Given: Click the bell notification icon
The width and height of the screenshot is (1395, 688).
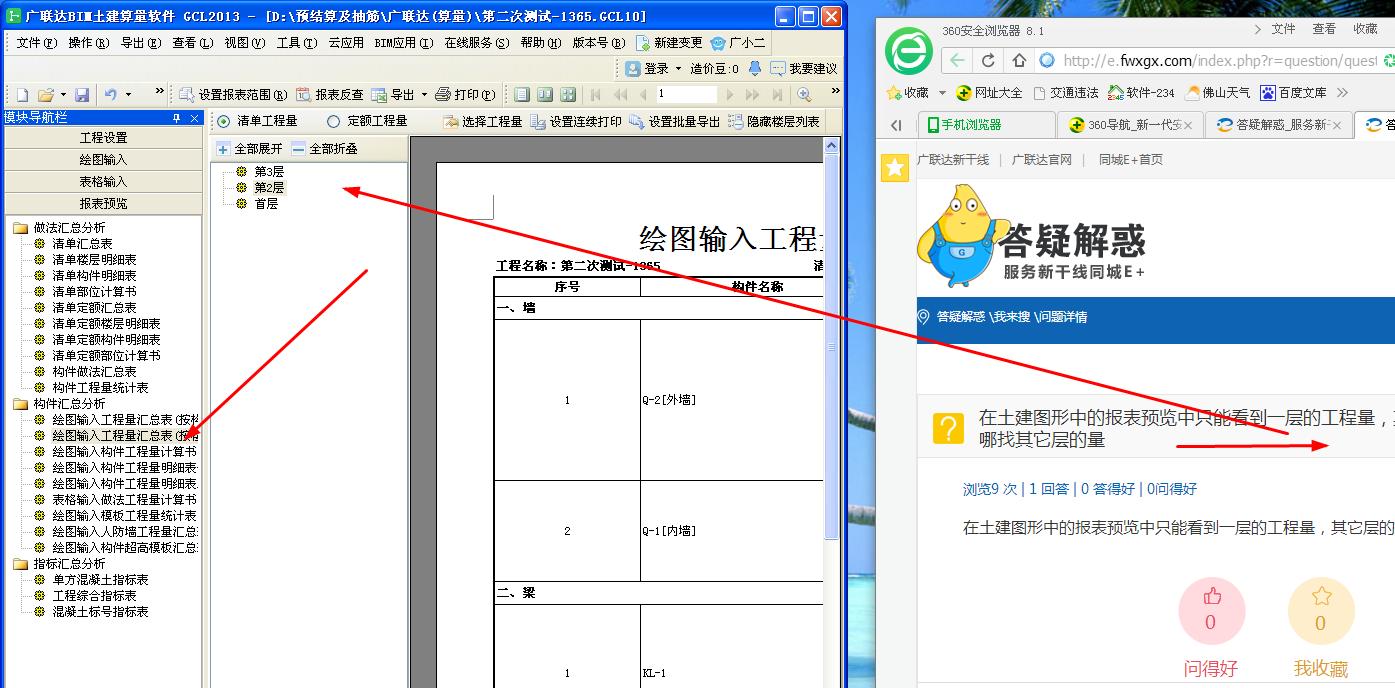Looking at the screenshot, I should 755,69.
